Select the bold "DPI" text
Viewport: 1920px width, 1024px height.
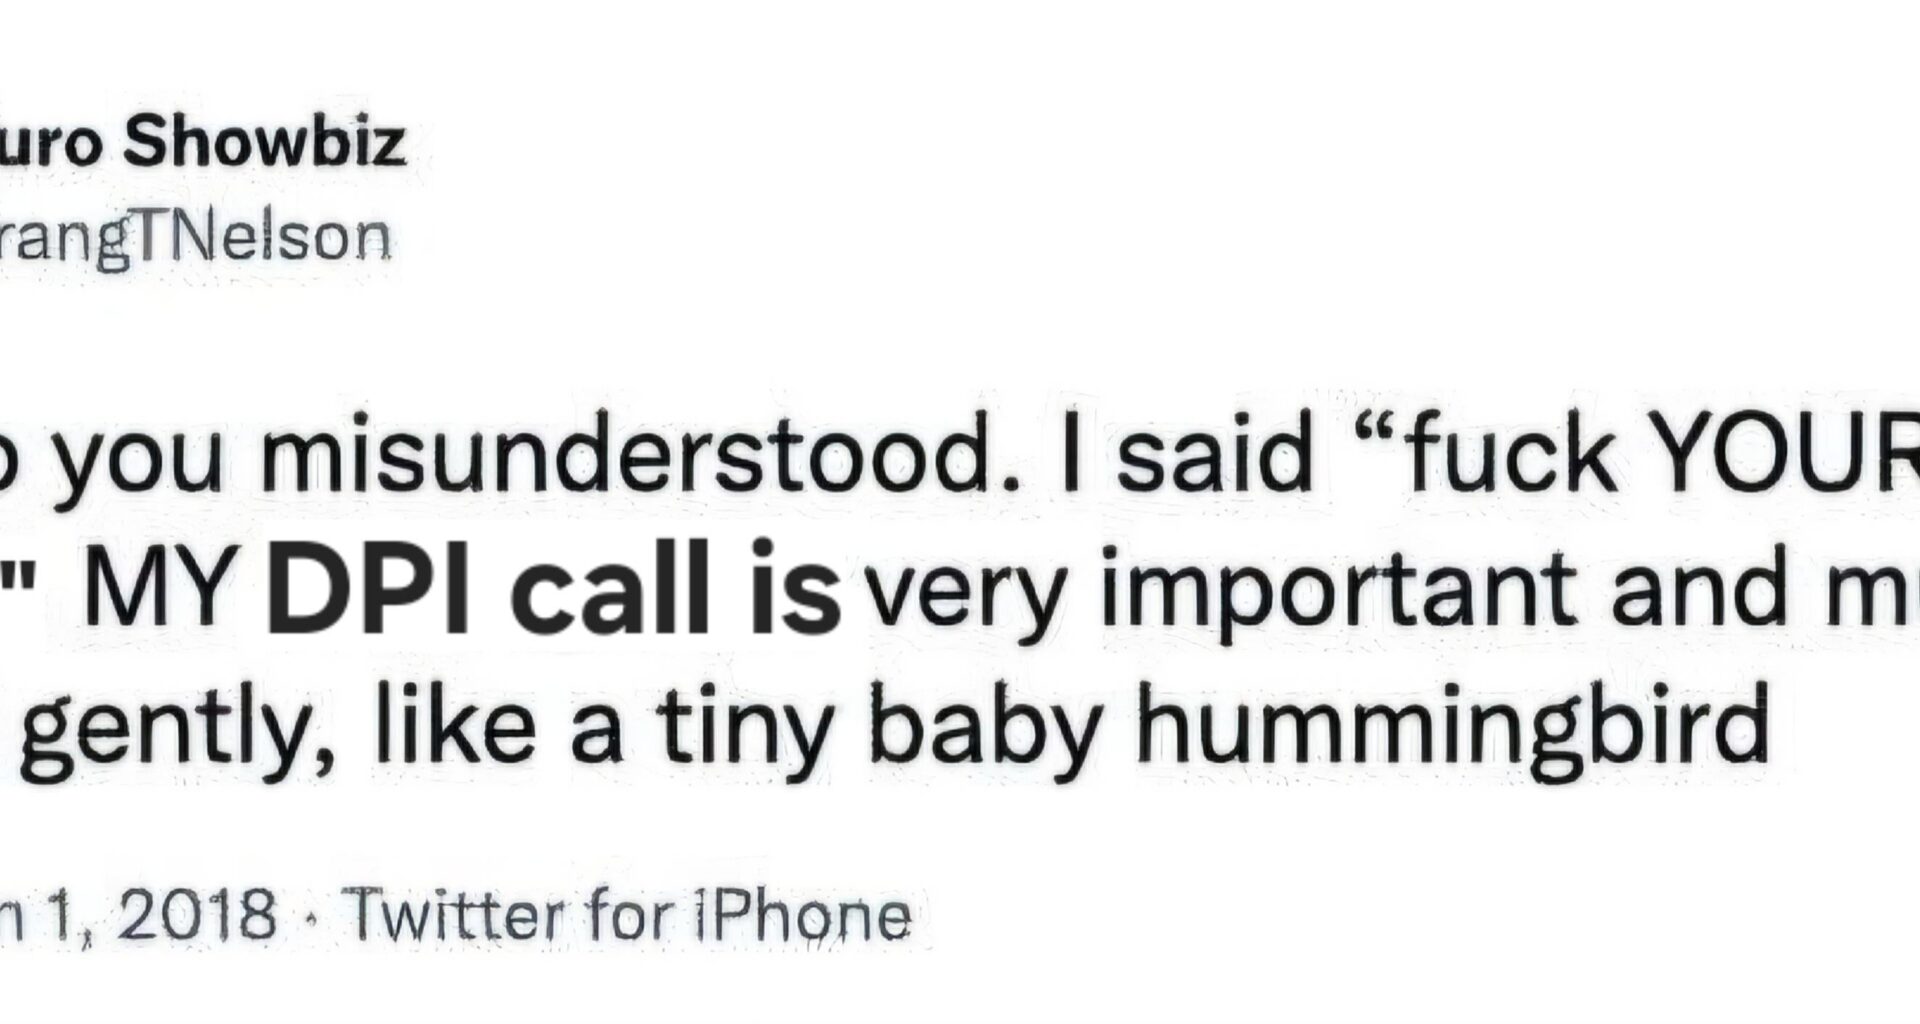click(368, 592)
